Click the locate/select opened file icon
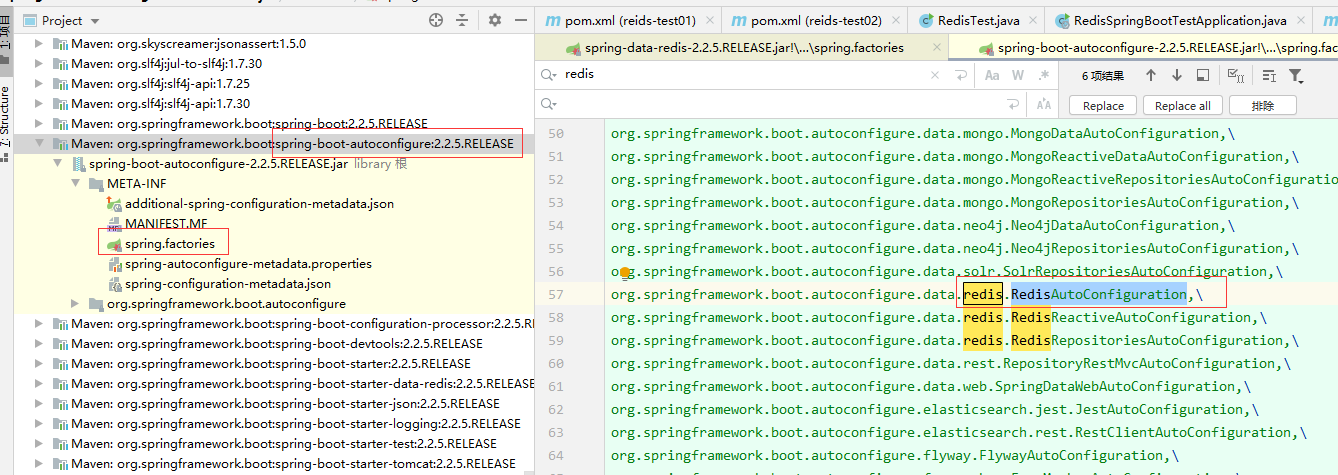The width and height of the screenshot is (1338, 475). click(x=436, y=20)
